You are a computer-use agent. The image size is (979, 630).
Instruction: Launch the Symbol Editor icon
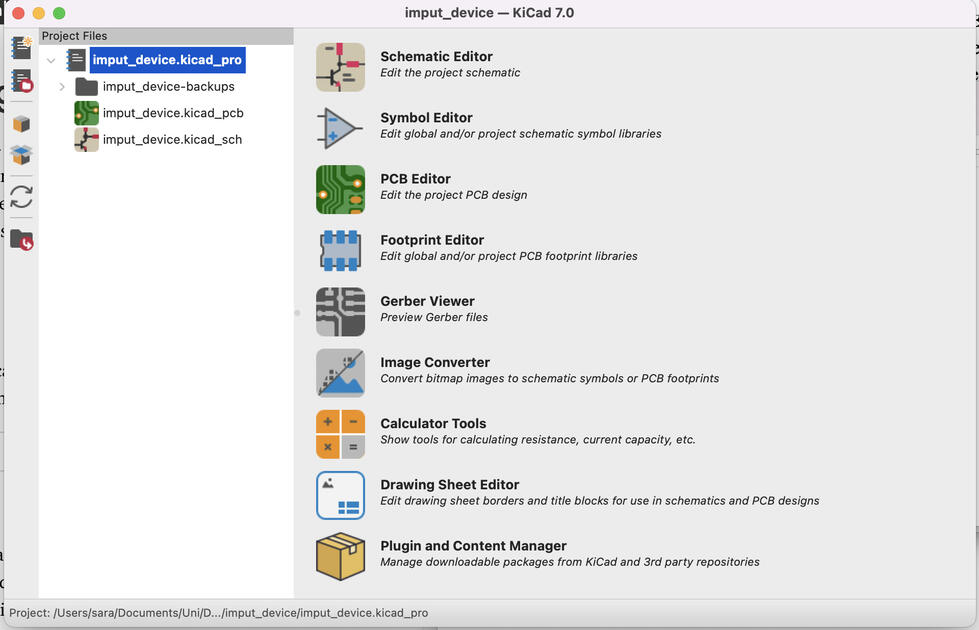tap(340, 128)
